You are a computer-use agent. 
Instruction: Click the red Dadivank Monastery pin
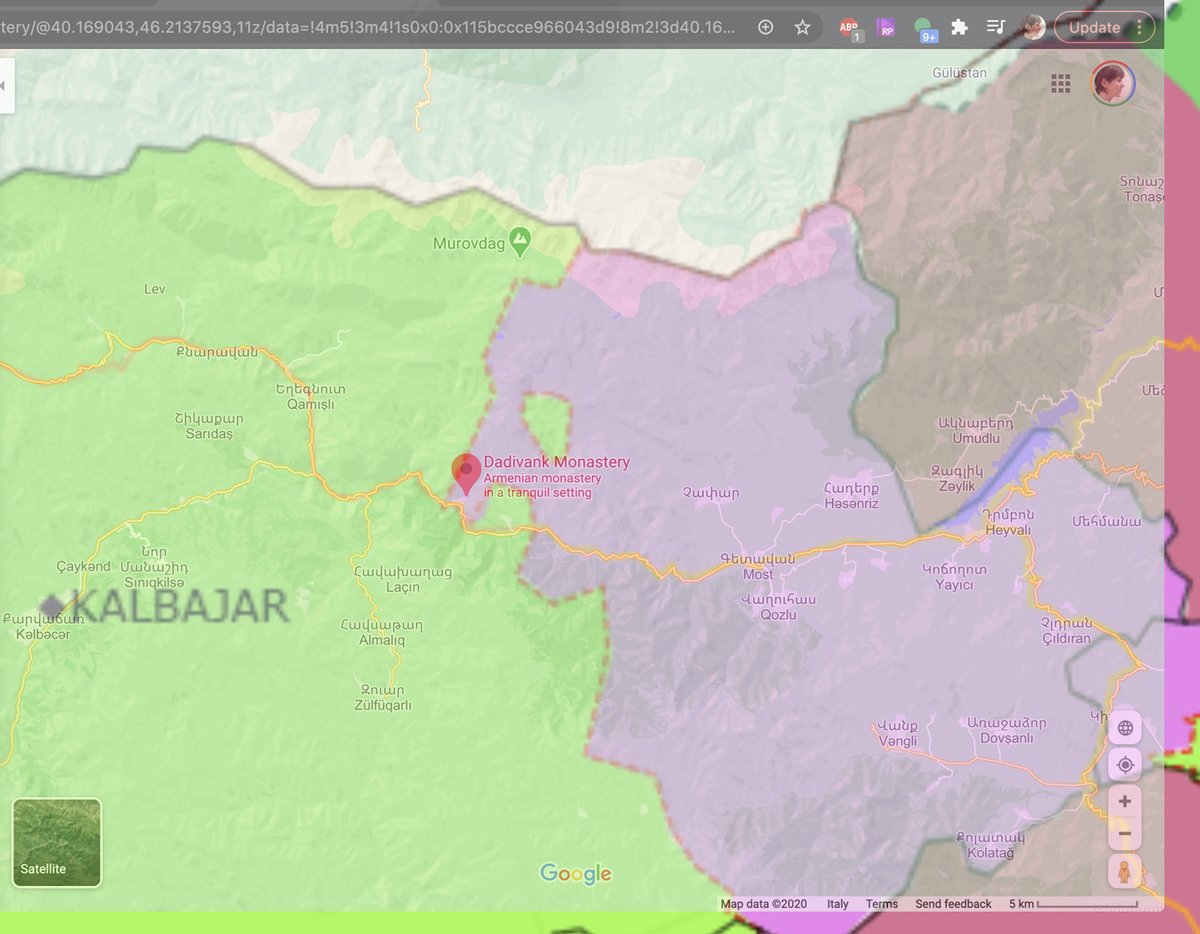coord(466,474)
